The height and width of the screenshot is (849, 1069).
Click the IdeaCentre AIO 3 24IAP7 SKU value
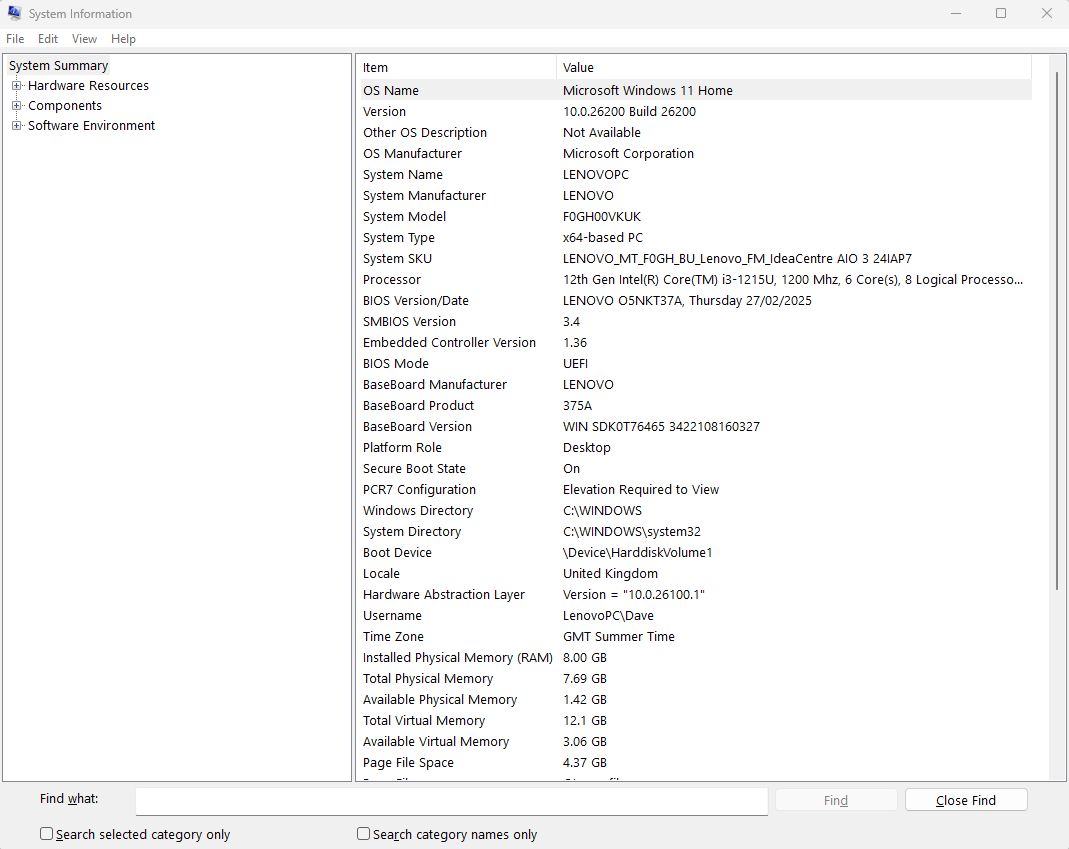[x=737, y=259]
